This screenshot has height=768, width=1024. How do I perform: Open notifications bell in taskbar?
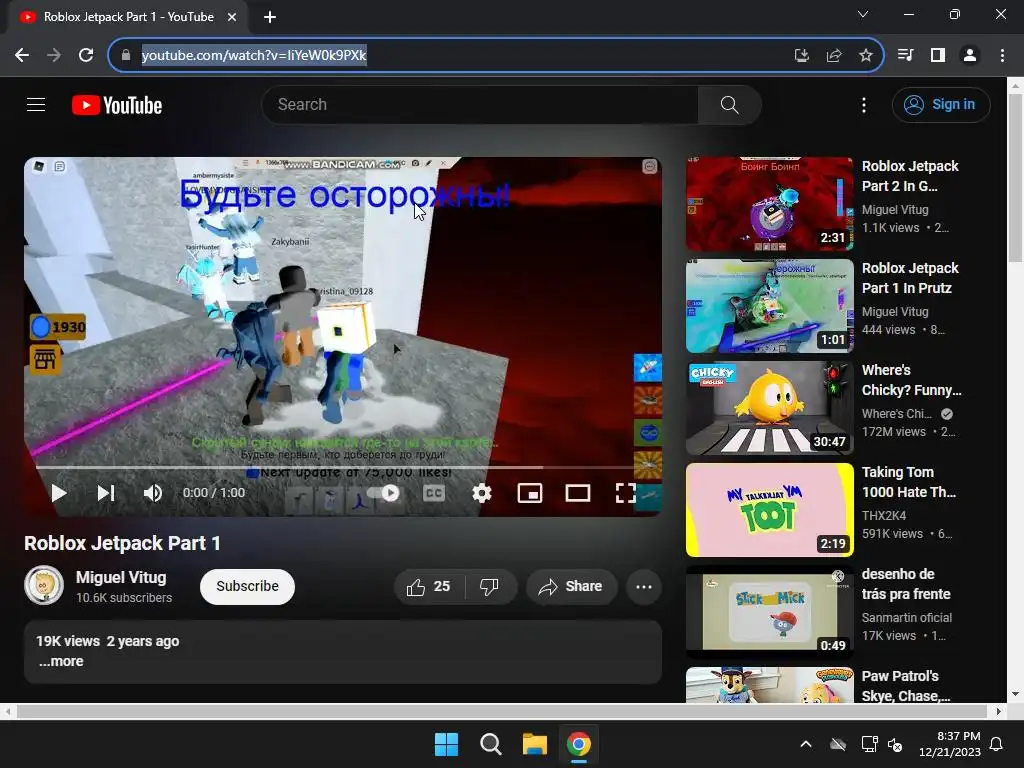coord(997,744)
